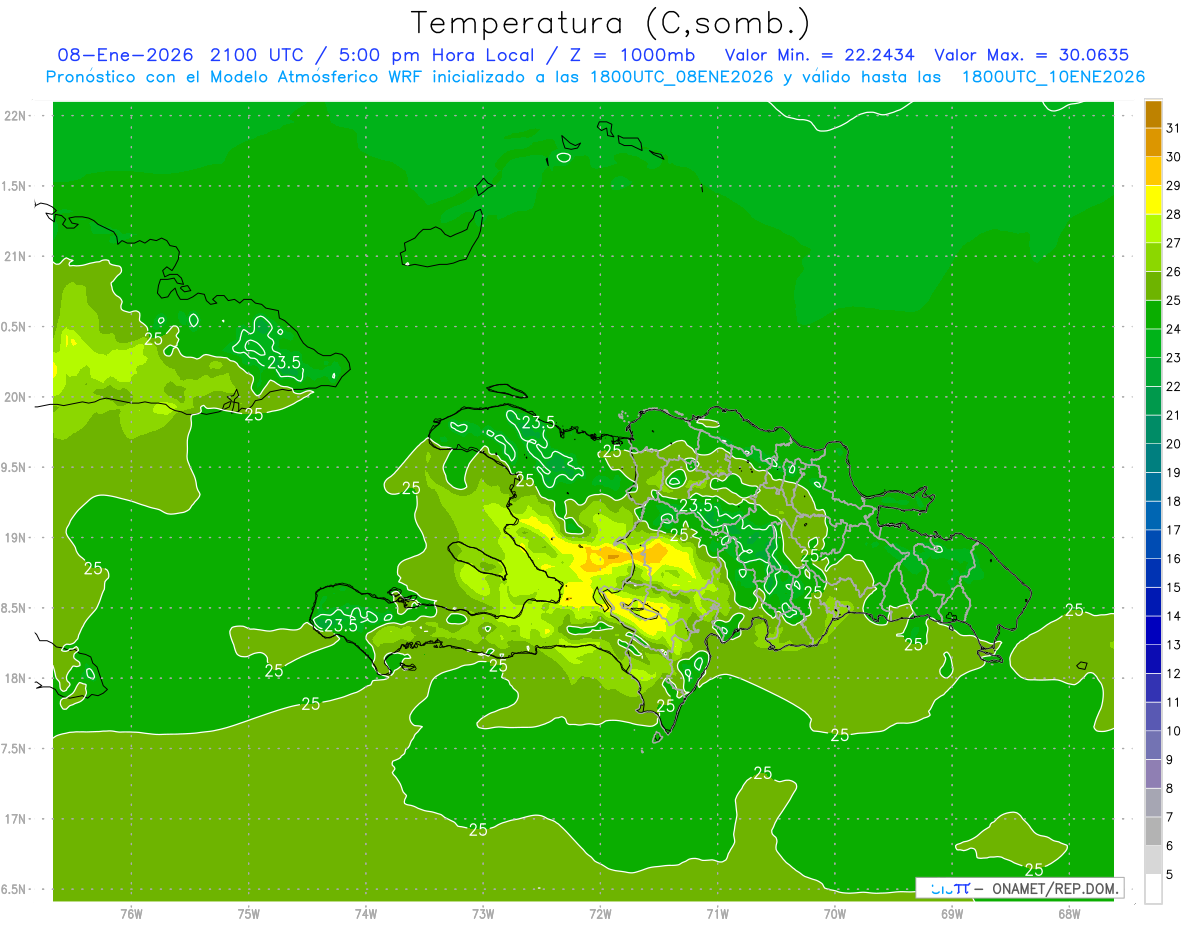
Task: Pick the color bar swatch between 30 and 31
Action: (1153, 142)
